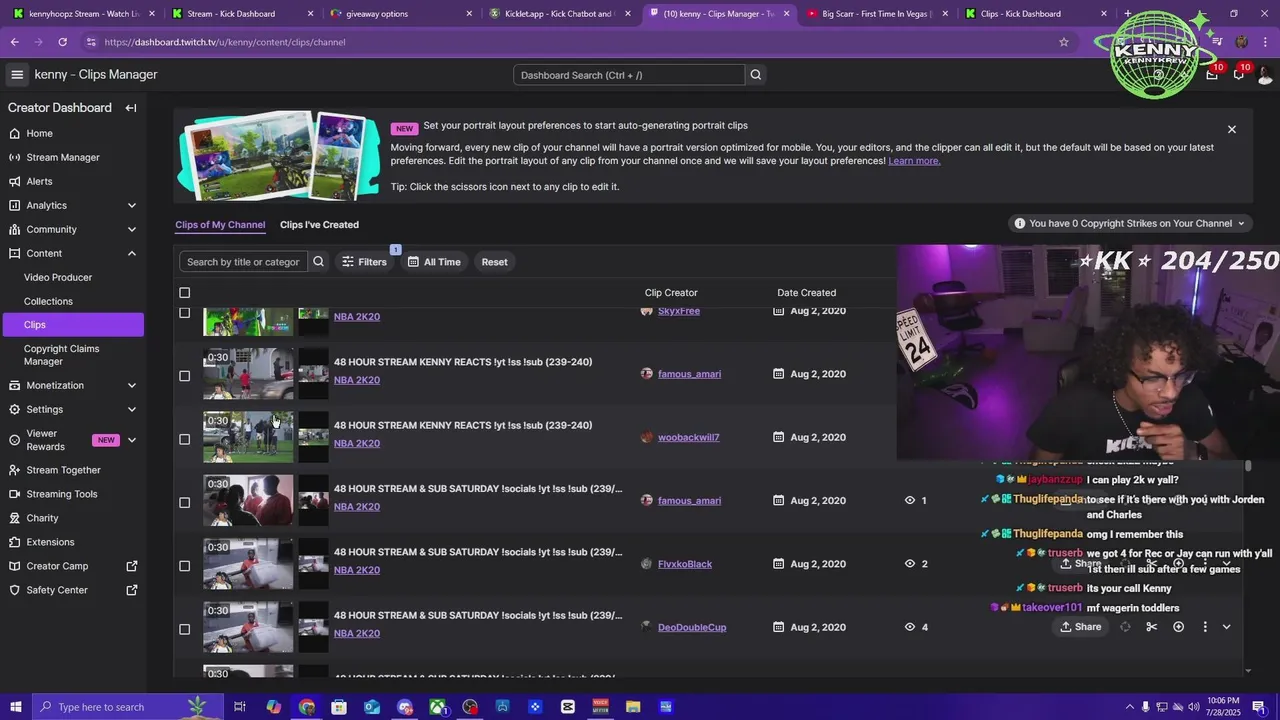Switch to Clips I've Created tab
Viewport: 1280px width, 720px height.
click(319, 225)
